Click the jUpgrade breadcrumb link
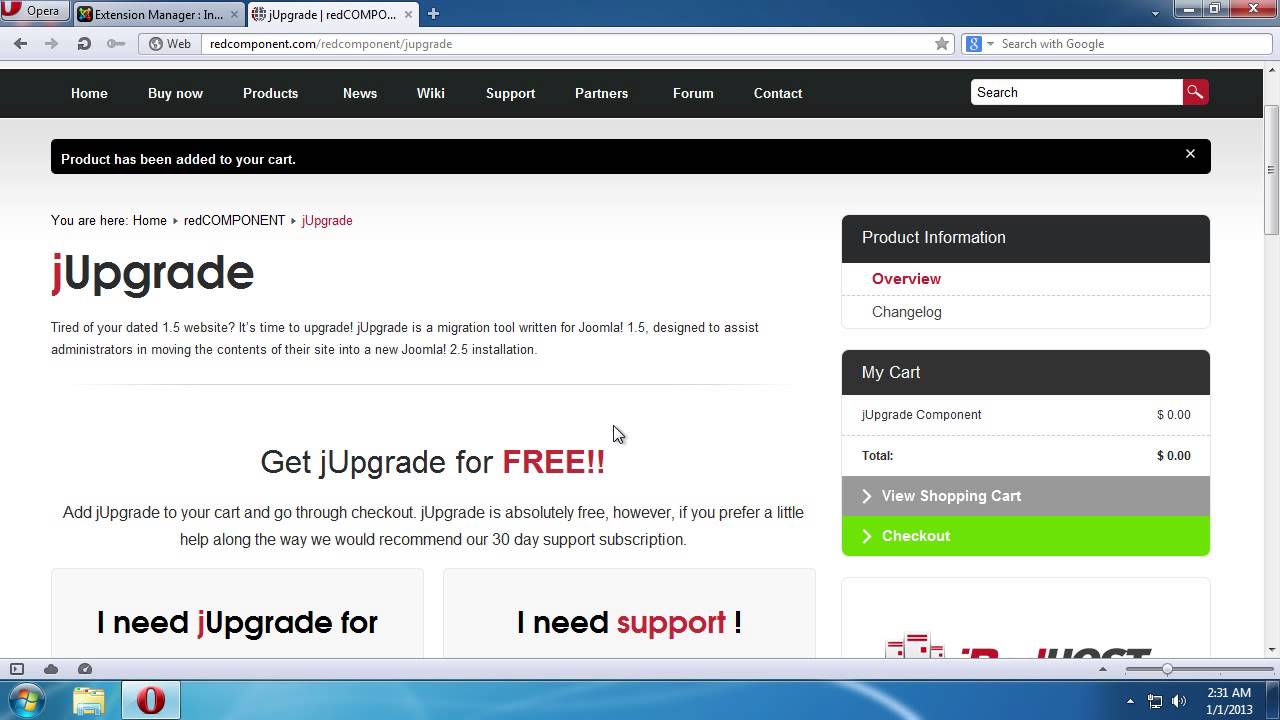The image size is (1280, 720). tap(327, 220)
